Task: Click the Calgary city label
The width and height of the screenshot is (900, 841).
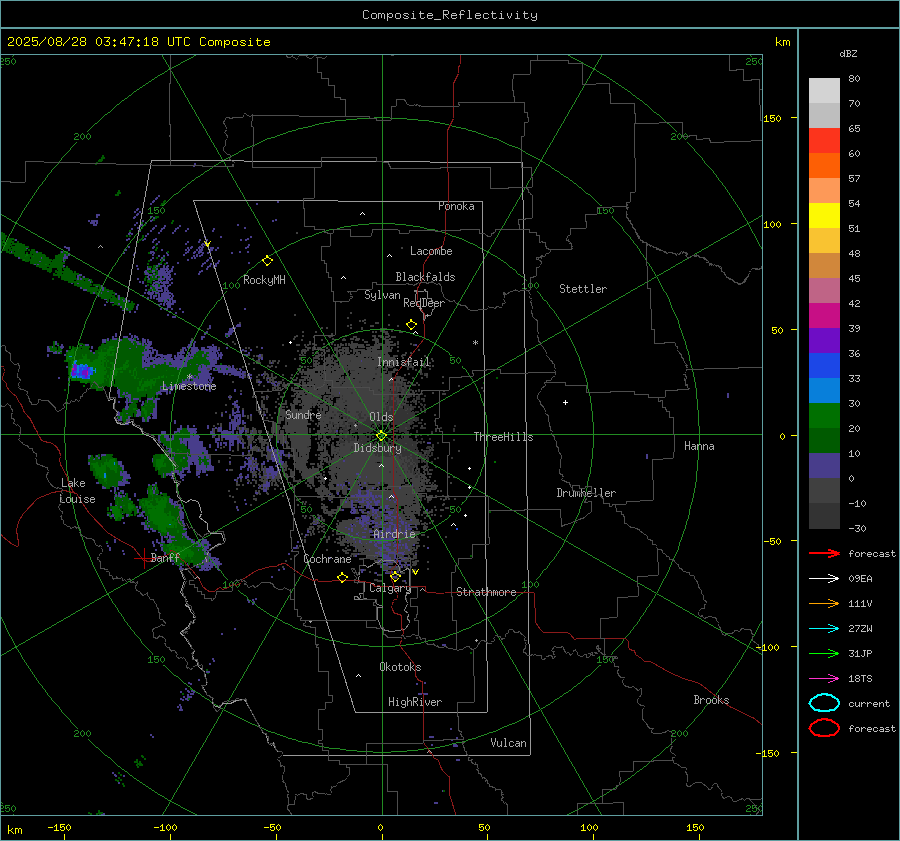Action: tap(390, 588)
